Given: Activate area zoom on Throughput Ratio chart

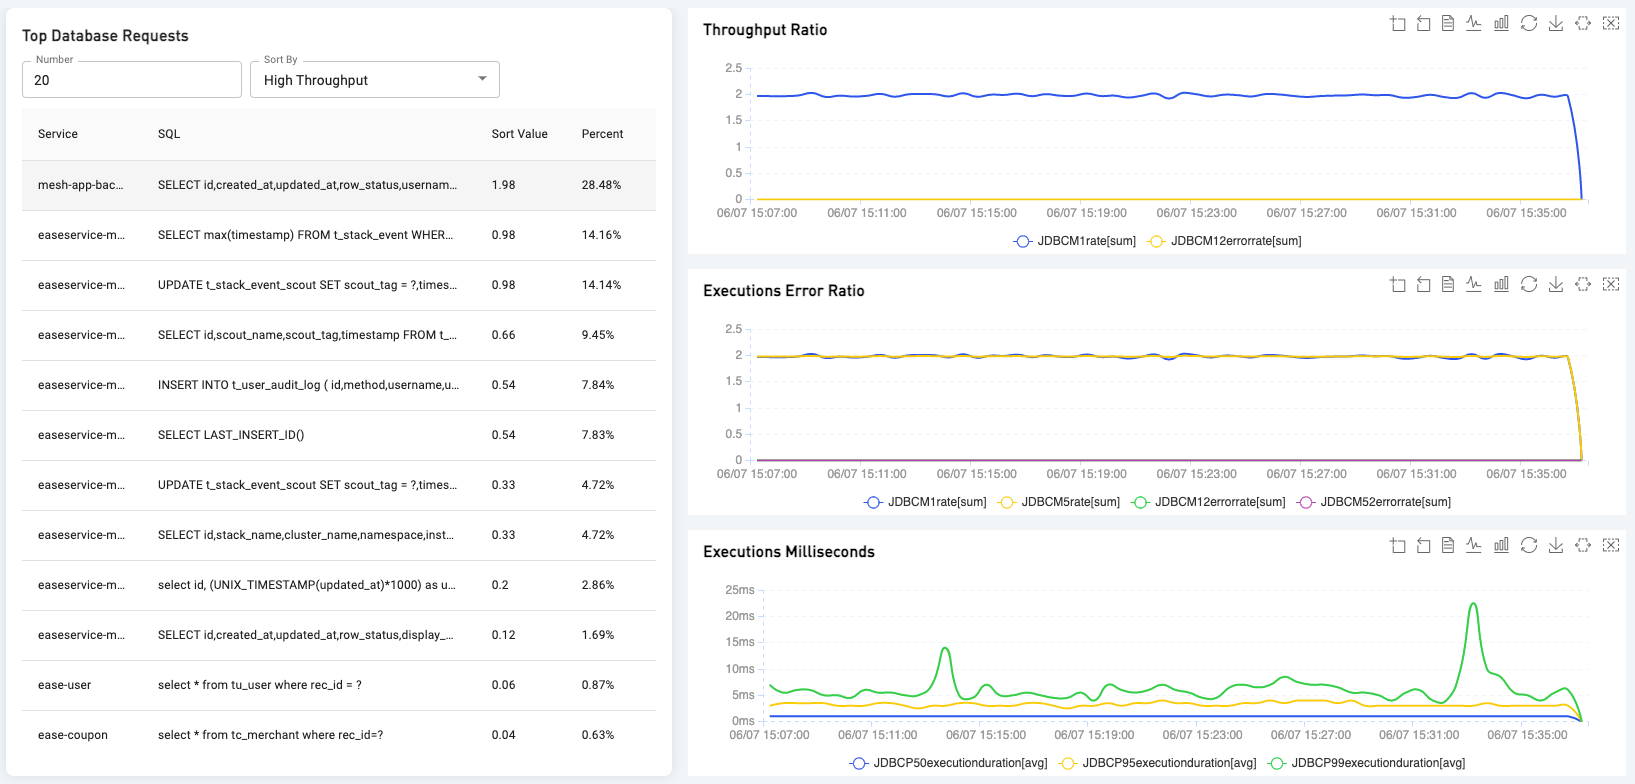Looking at the screenshot, I should coord(1398,23).
